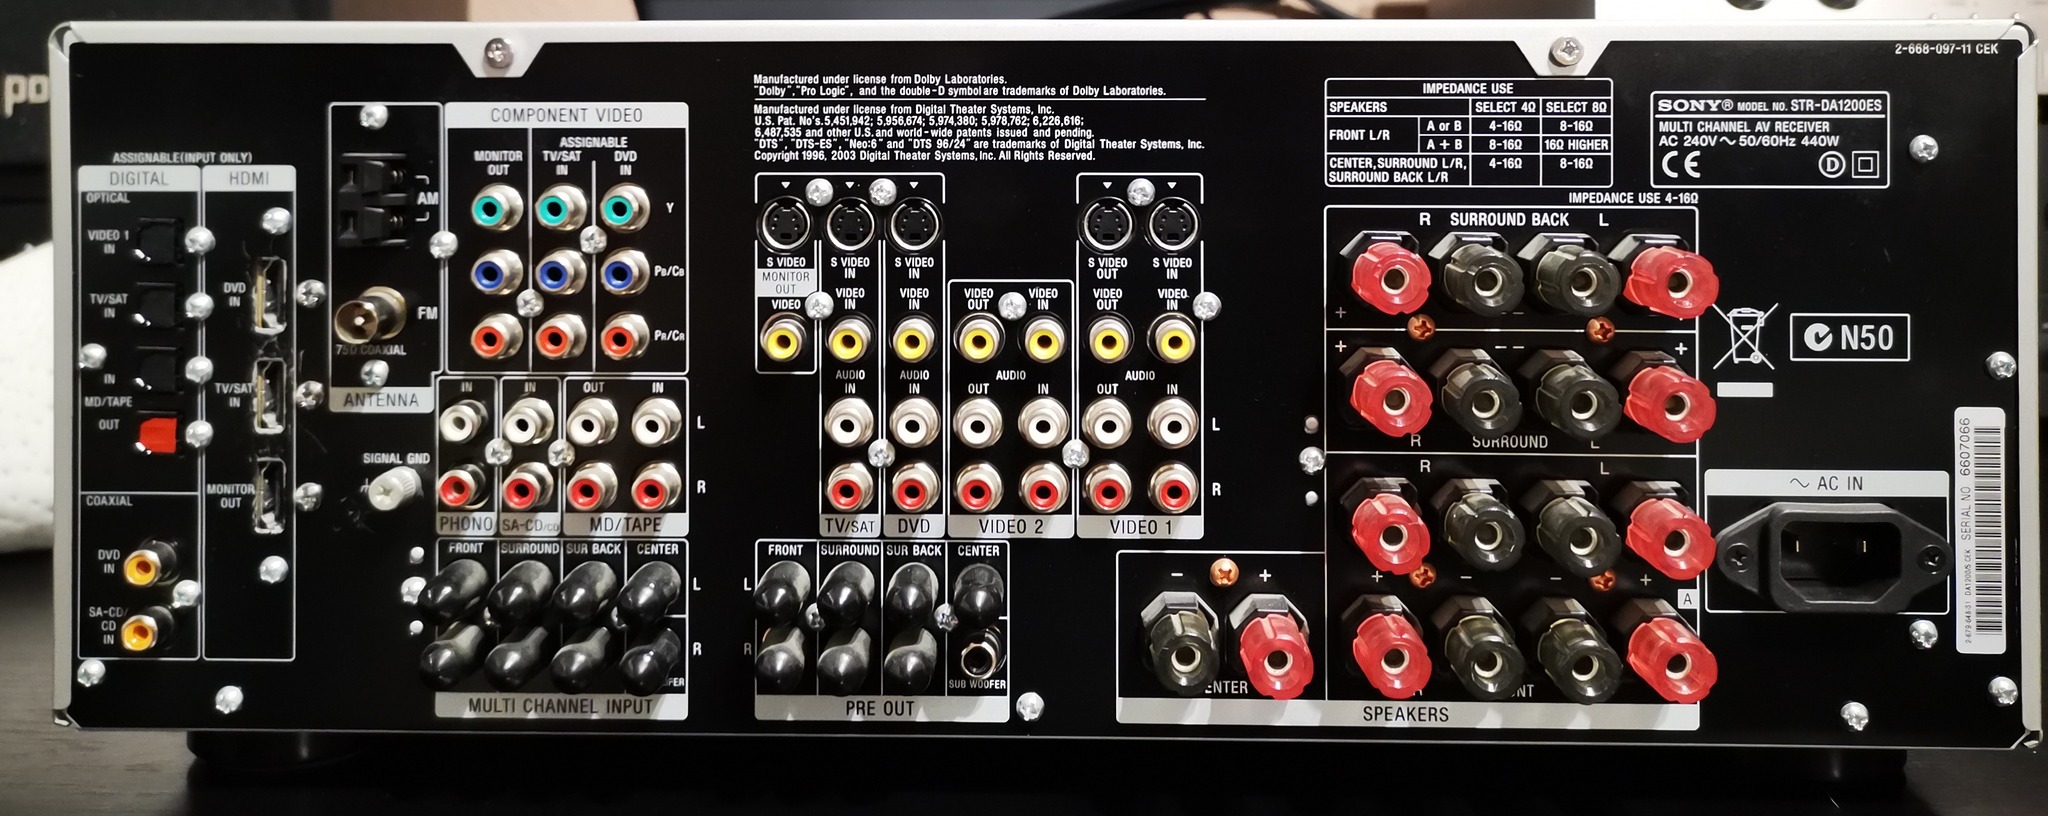Click the HDMI MONITOR OUT port
This screenshot has width=2048, height=816.
tap(268, 495)
